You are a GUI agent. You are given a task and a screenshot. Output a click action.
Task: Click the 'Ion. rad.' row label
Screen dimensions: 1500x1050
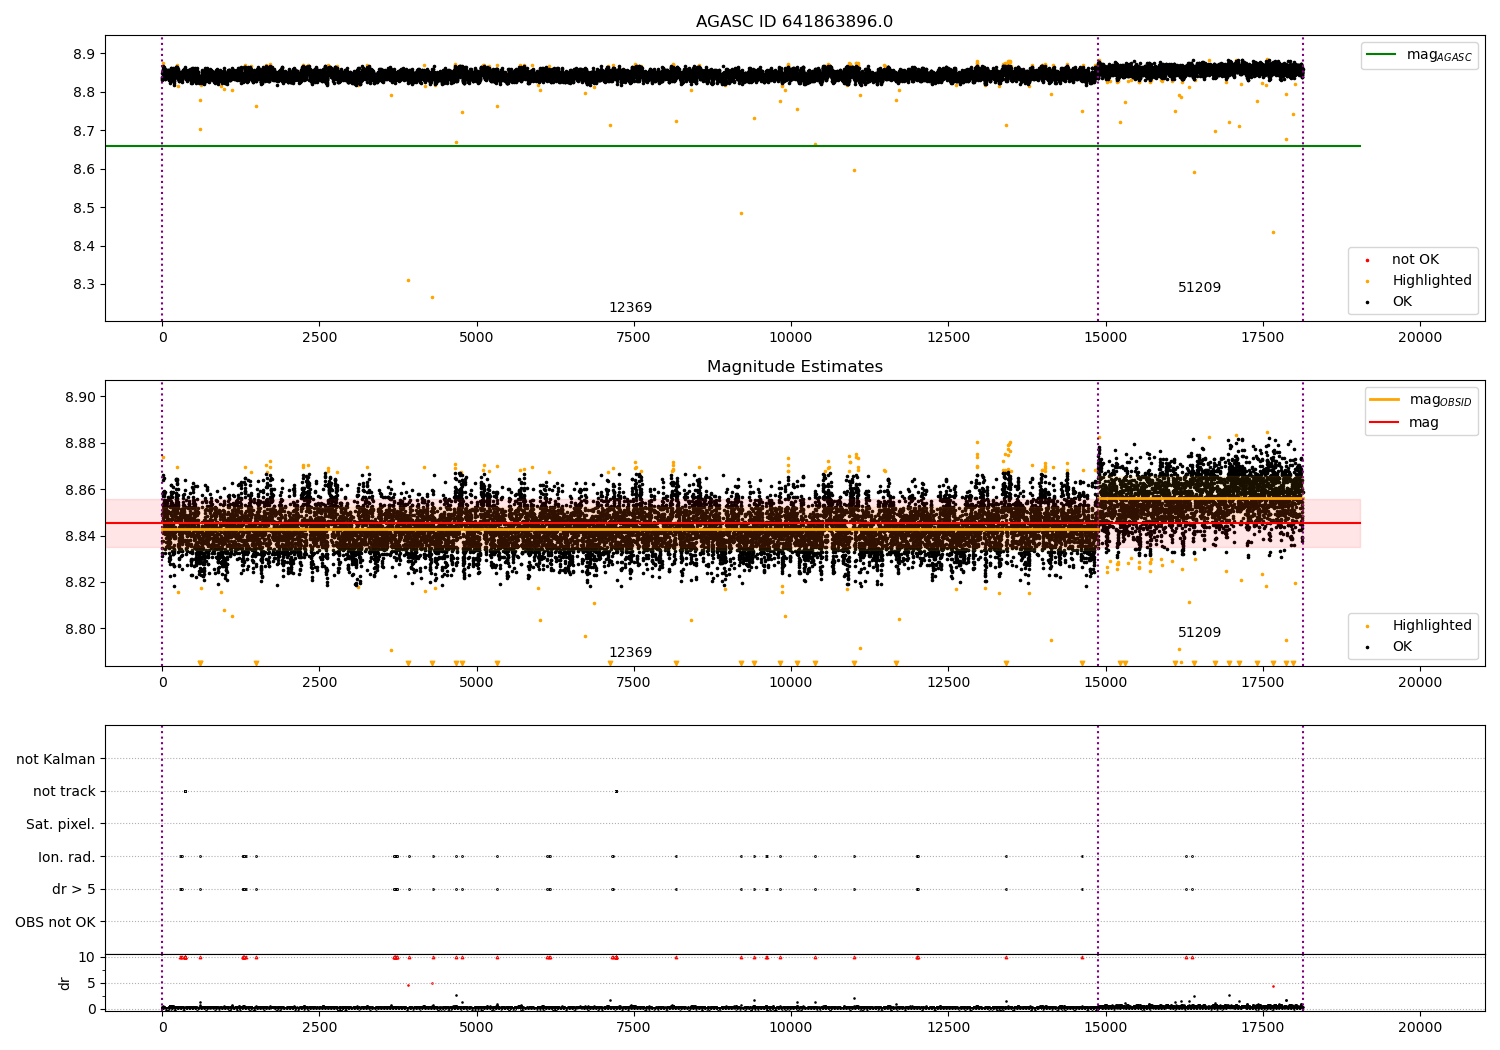pyautogui.click(x=67, y=857)
